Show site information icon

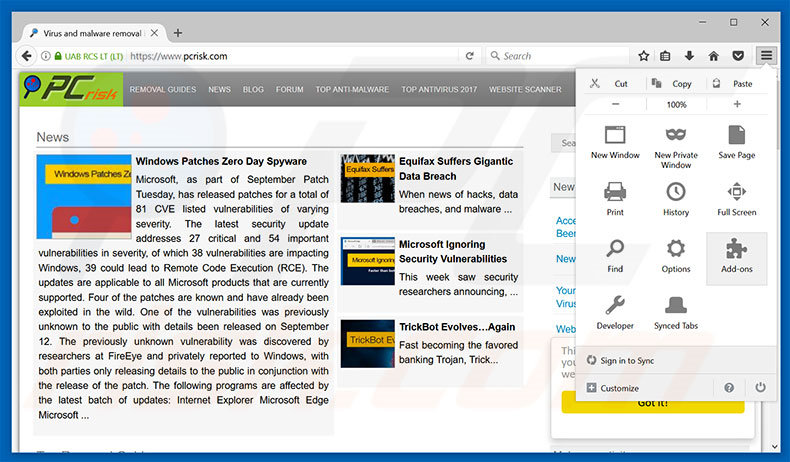pos(45,56)
